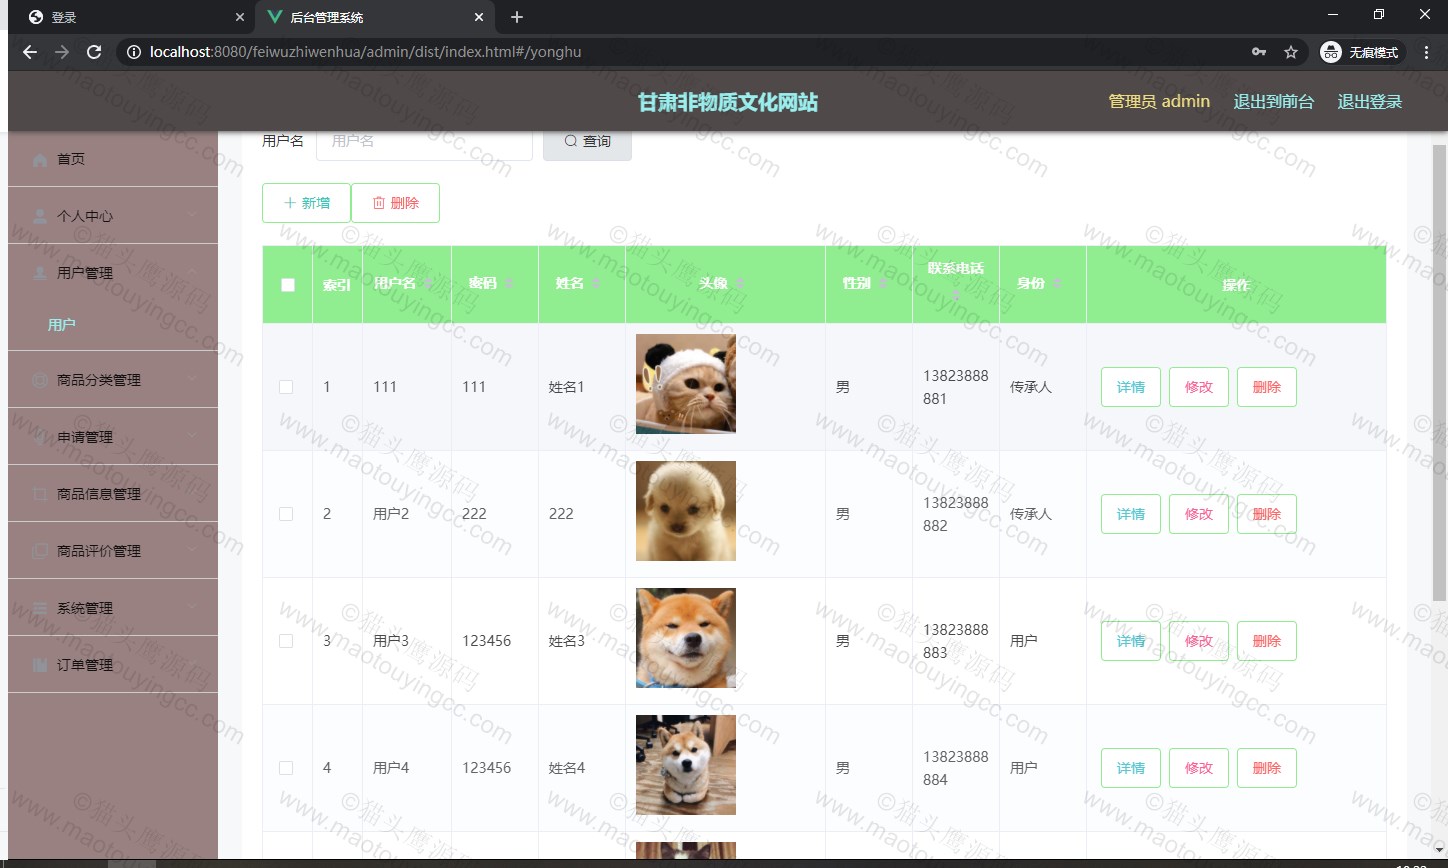Click 退出登录 to log out
Screen dimensions: 1448x868
point(1370,101)
